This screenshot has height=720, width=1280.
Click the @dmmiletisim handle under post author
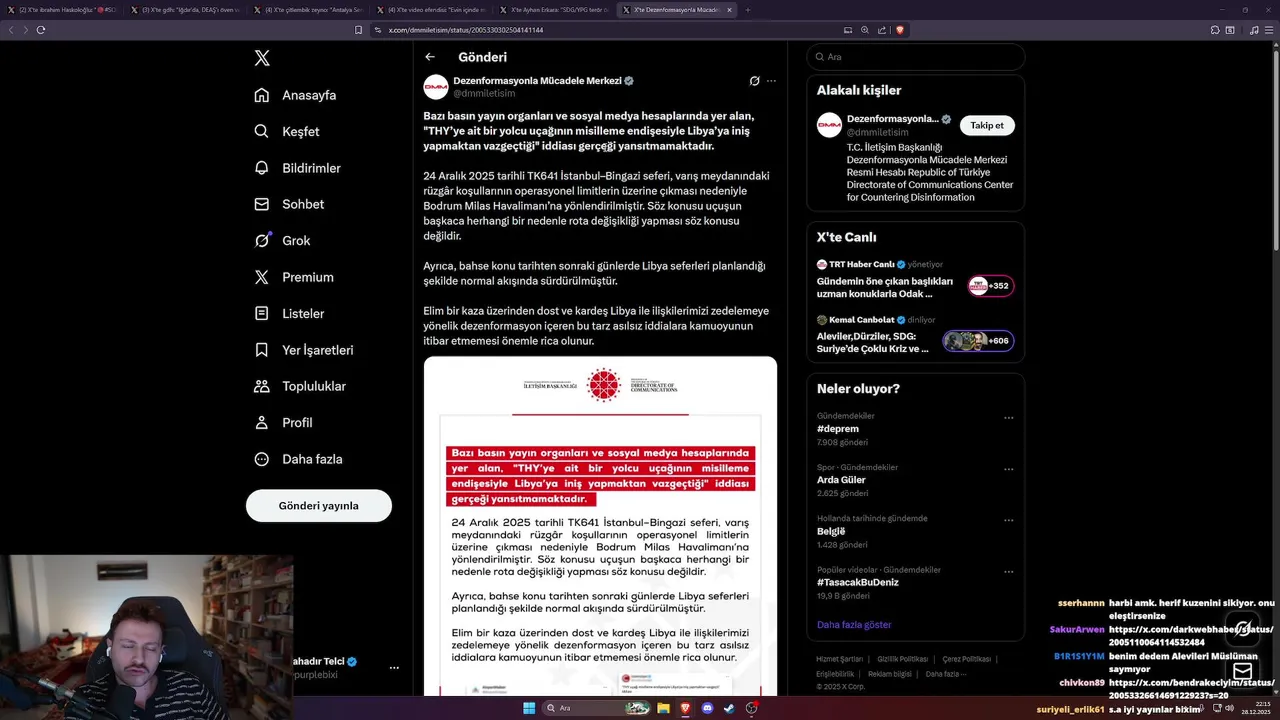pos(485,93)
